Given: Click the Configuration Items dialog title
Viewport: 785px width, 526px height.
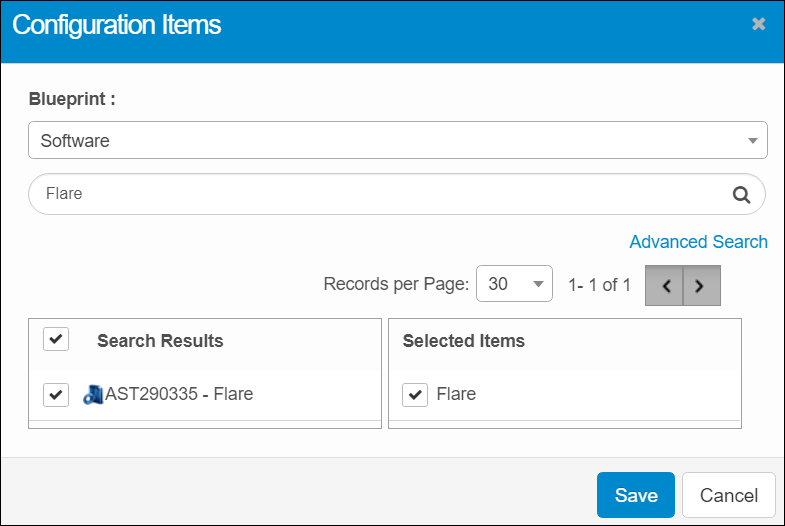Looking at the screenshot, I should pyautogui.click(x=117, y=25).
